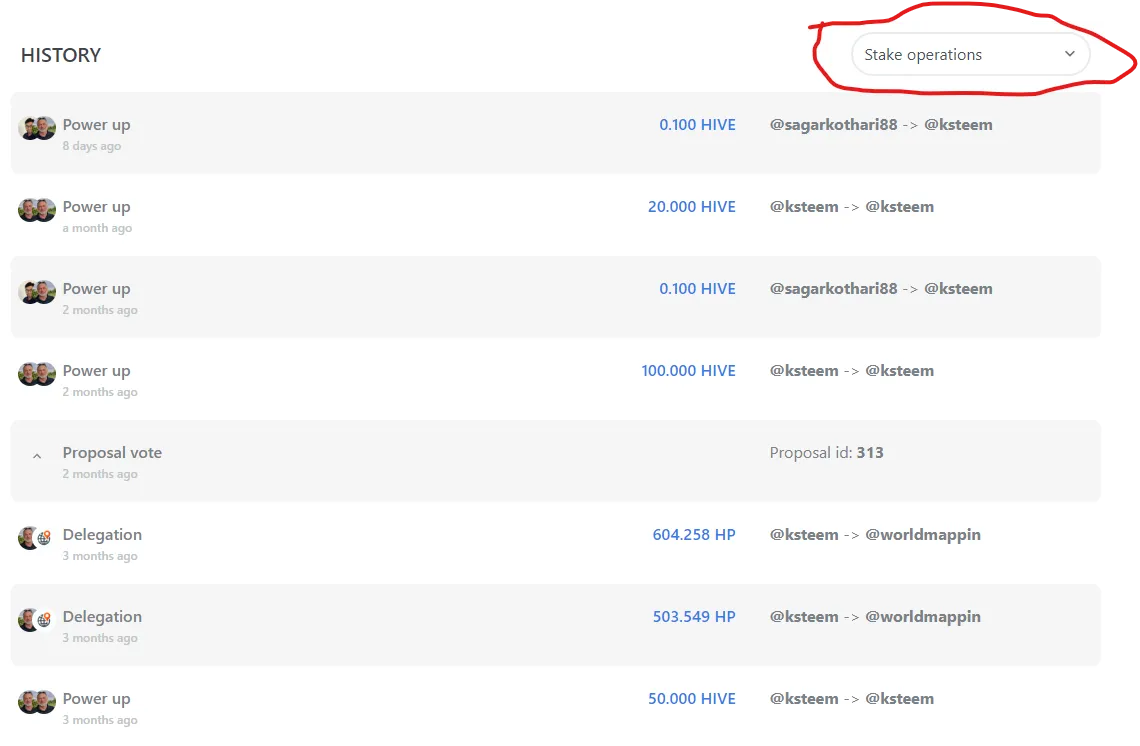Open @ksteem sender link in 503.549 HP row
This screenshot has height=746, width=1140.
coord(804,617)
